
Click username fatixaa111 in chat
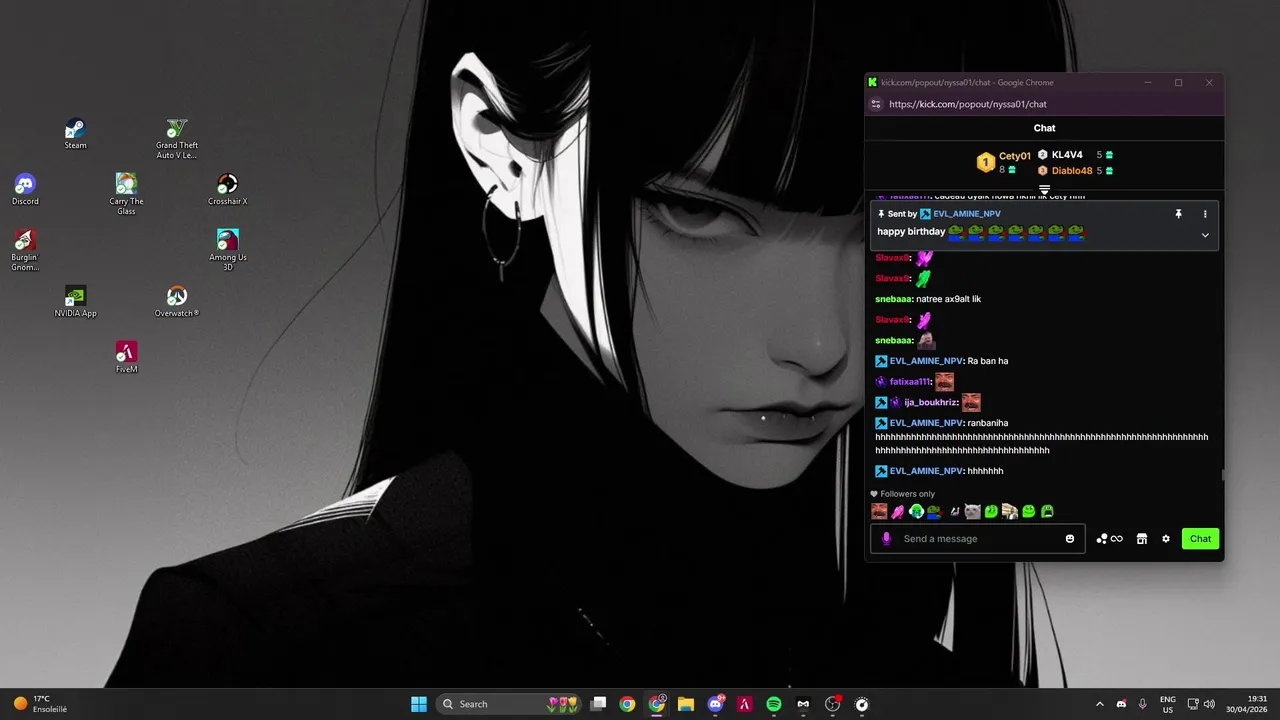tap(910, 382)
